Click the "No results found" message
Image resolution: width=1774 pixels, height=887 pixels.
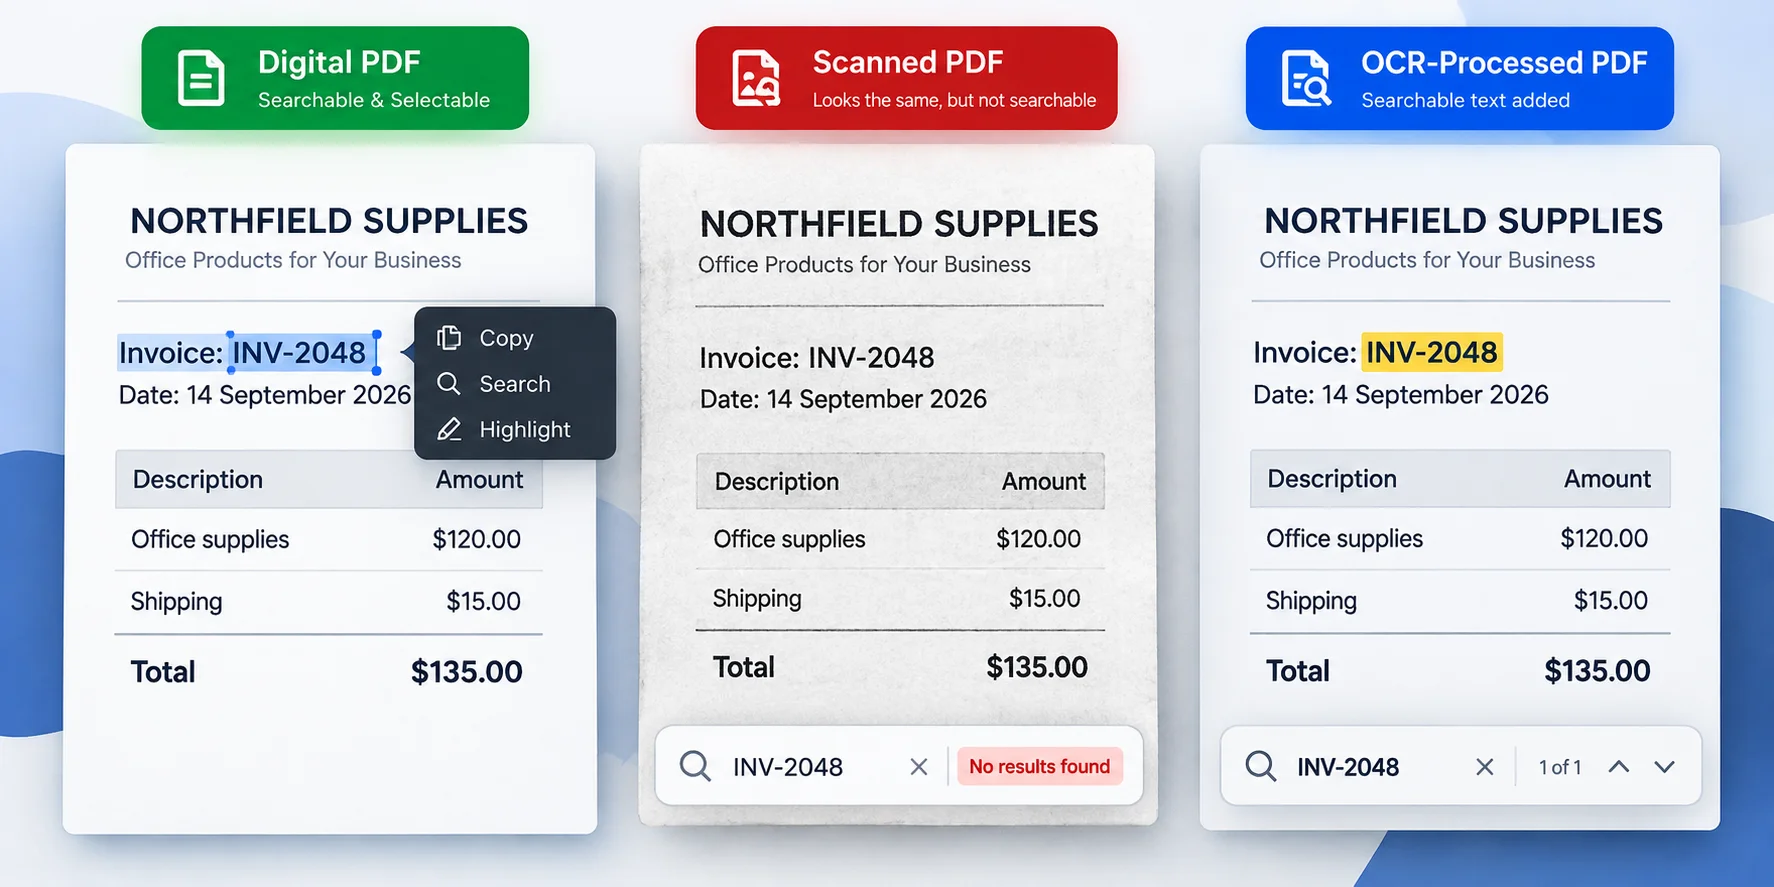point(1039,767)
